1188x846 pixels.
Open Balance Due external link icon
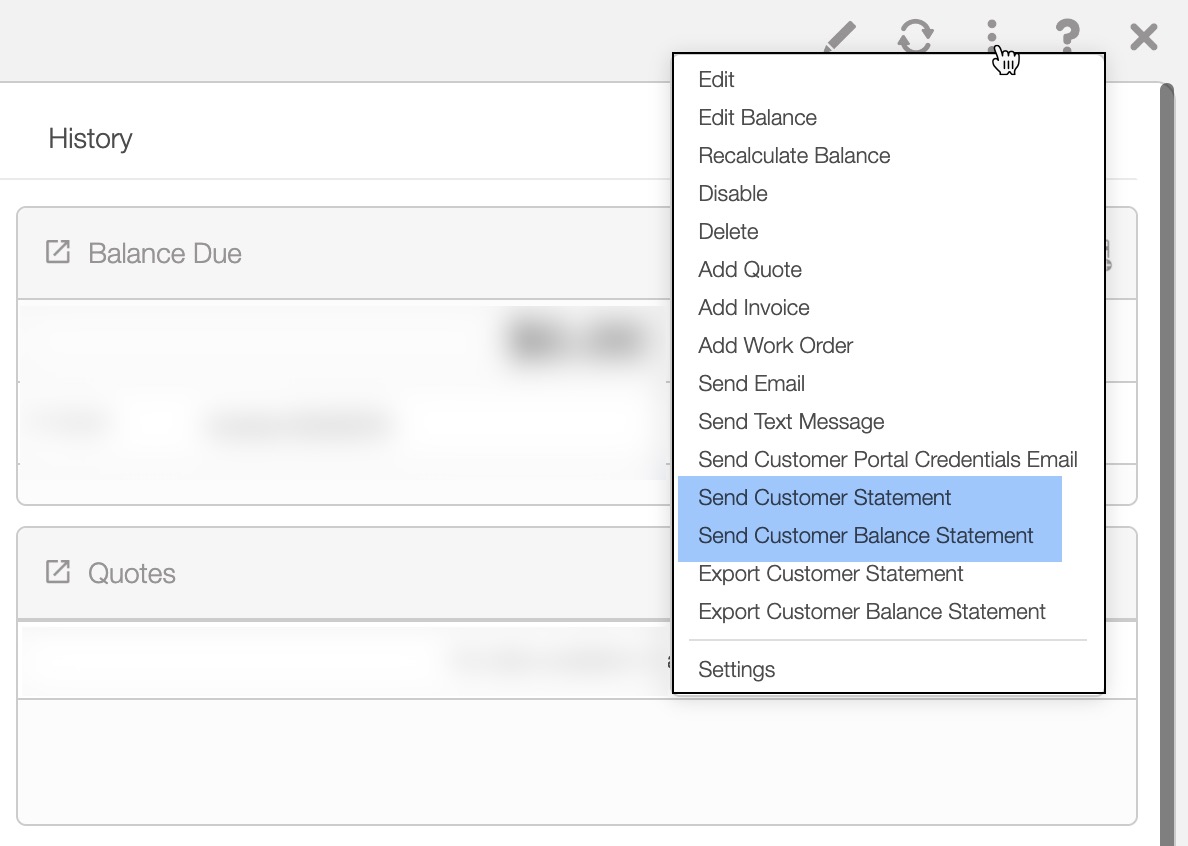[x=58, y=252]
